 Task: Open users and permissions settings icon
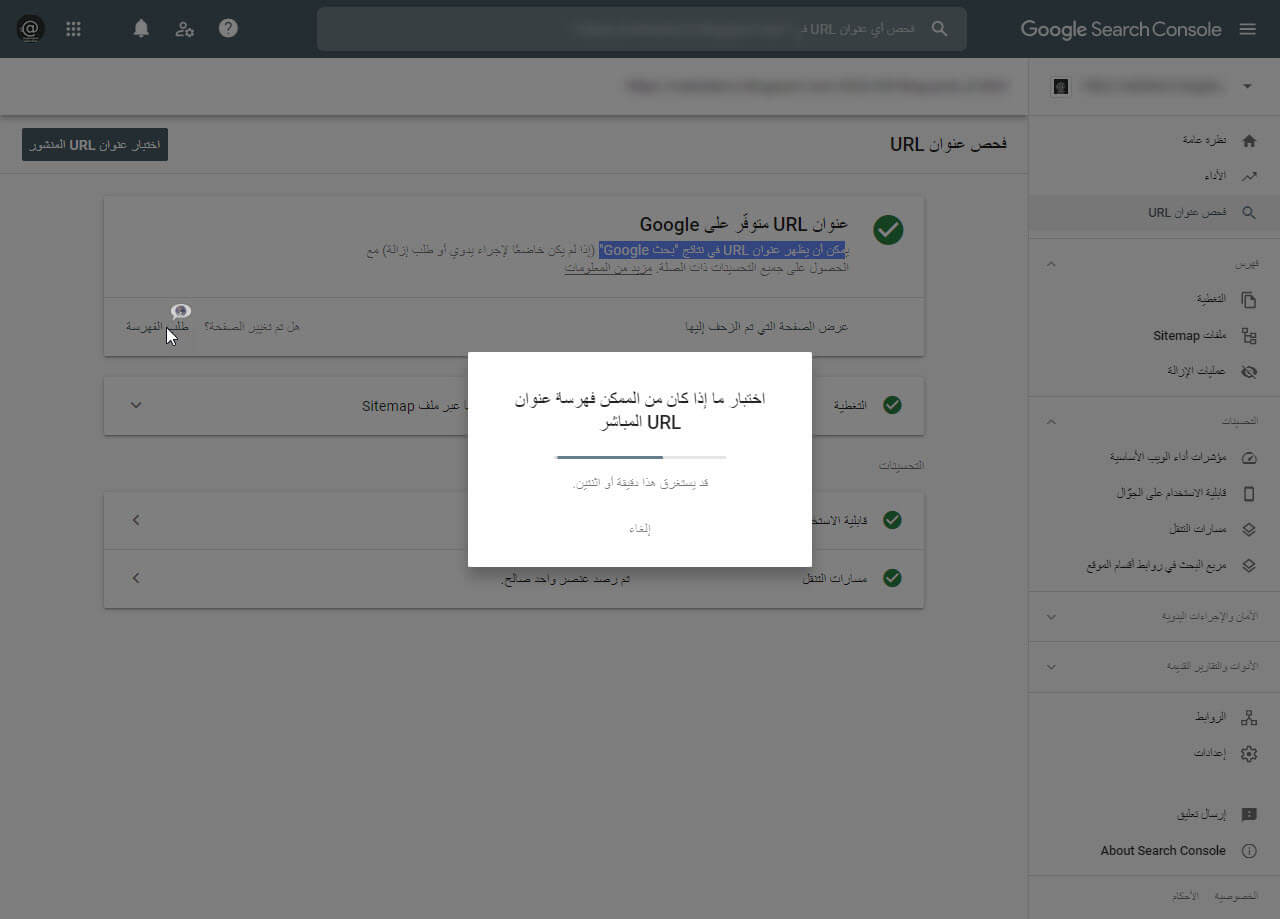185,29
